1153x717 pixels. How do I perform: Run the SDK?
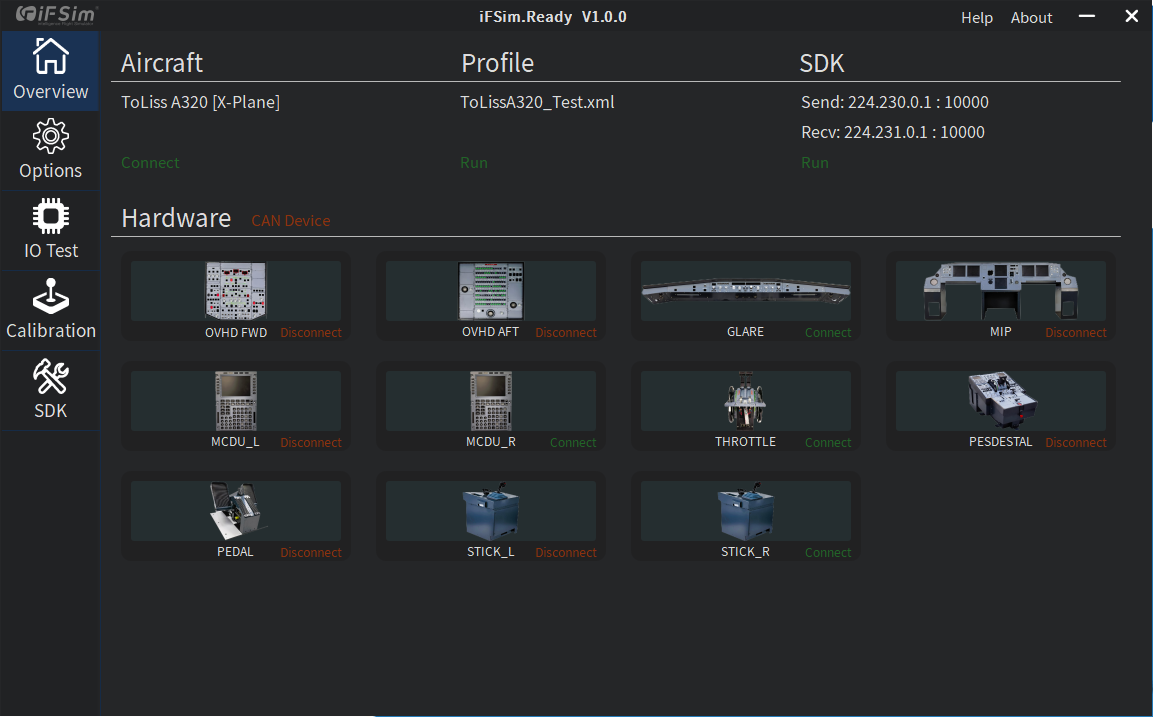[815, 163]
